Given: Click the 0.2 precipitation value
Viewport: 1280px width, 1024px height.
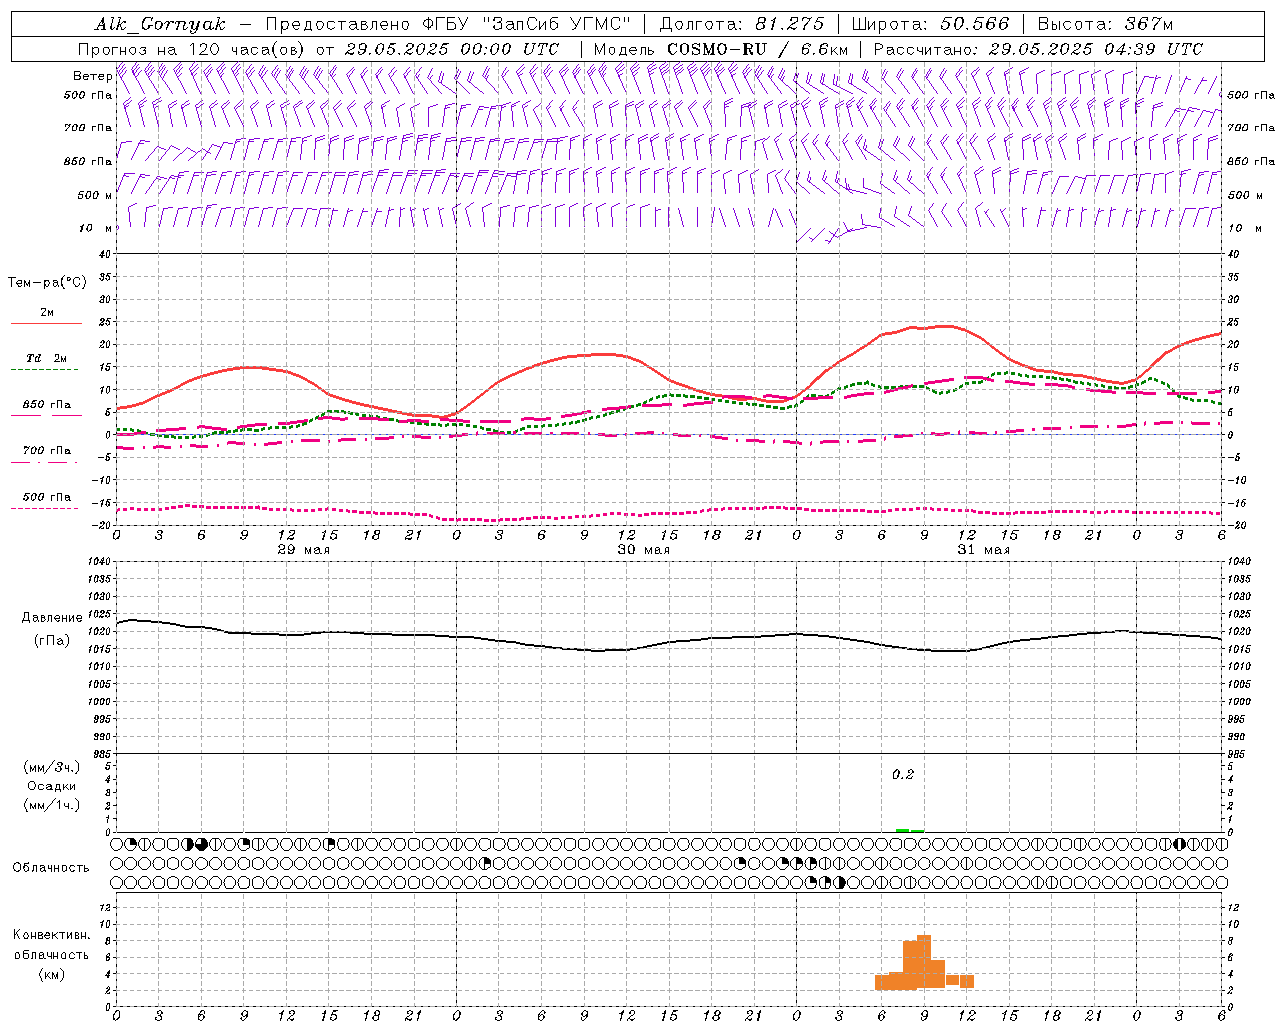Looking at the screenshot, I should click(903, 774).
